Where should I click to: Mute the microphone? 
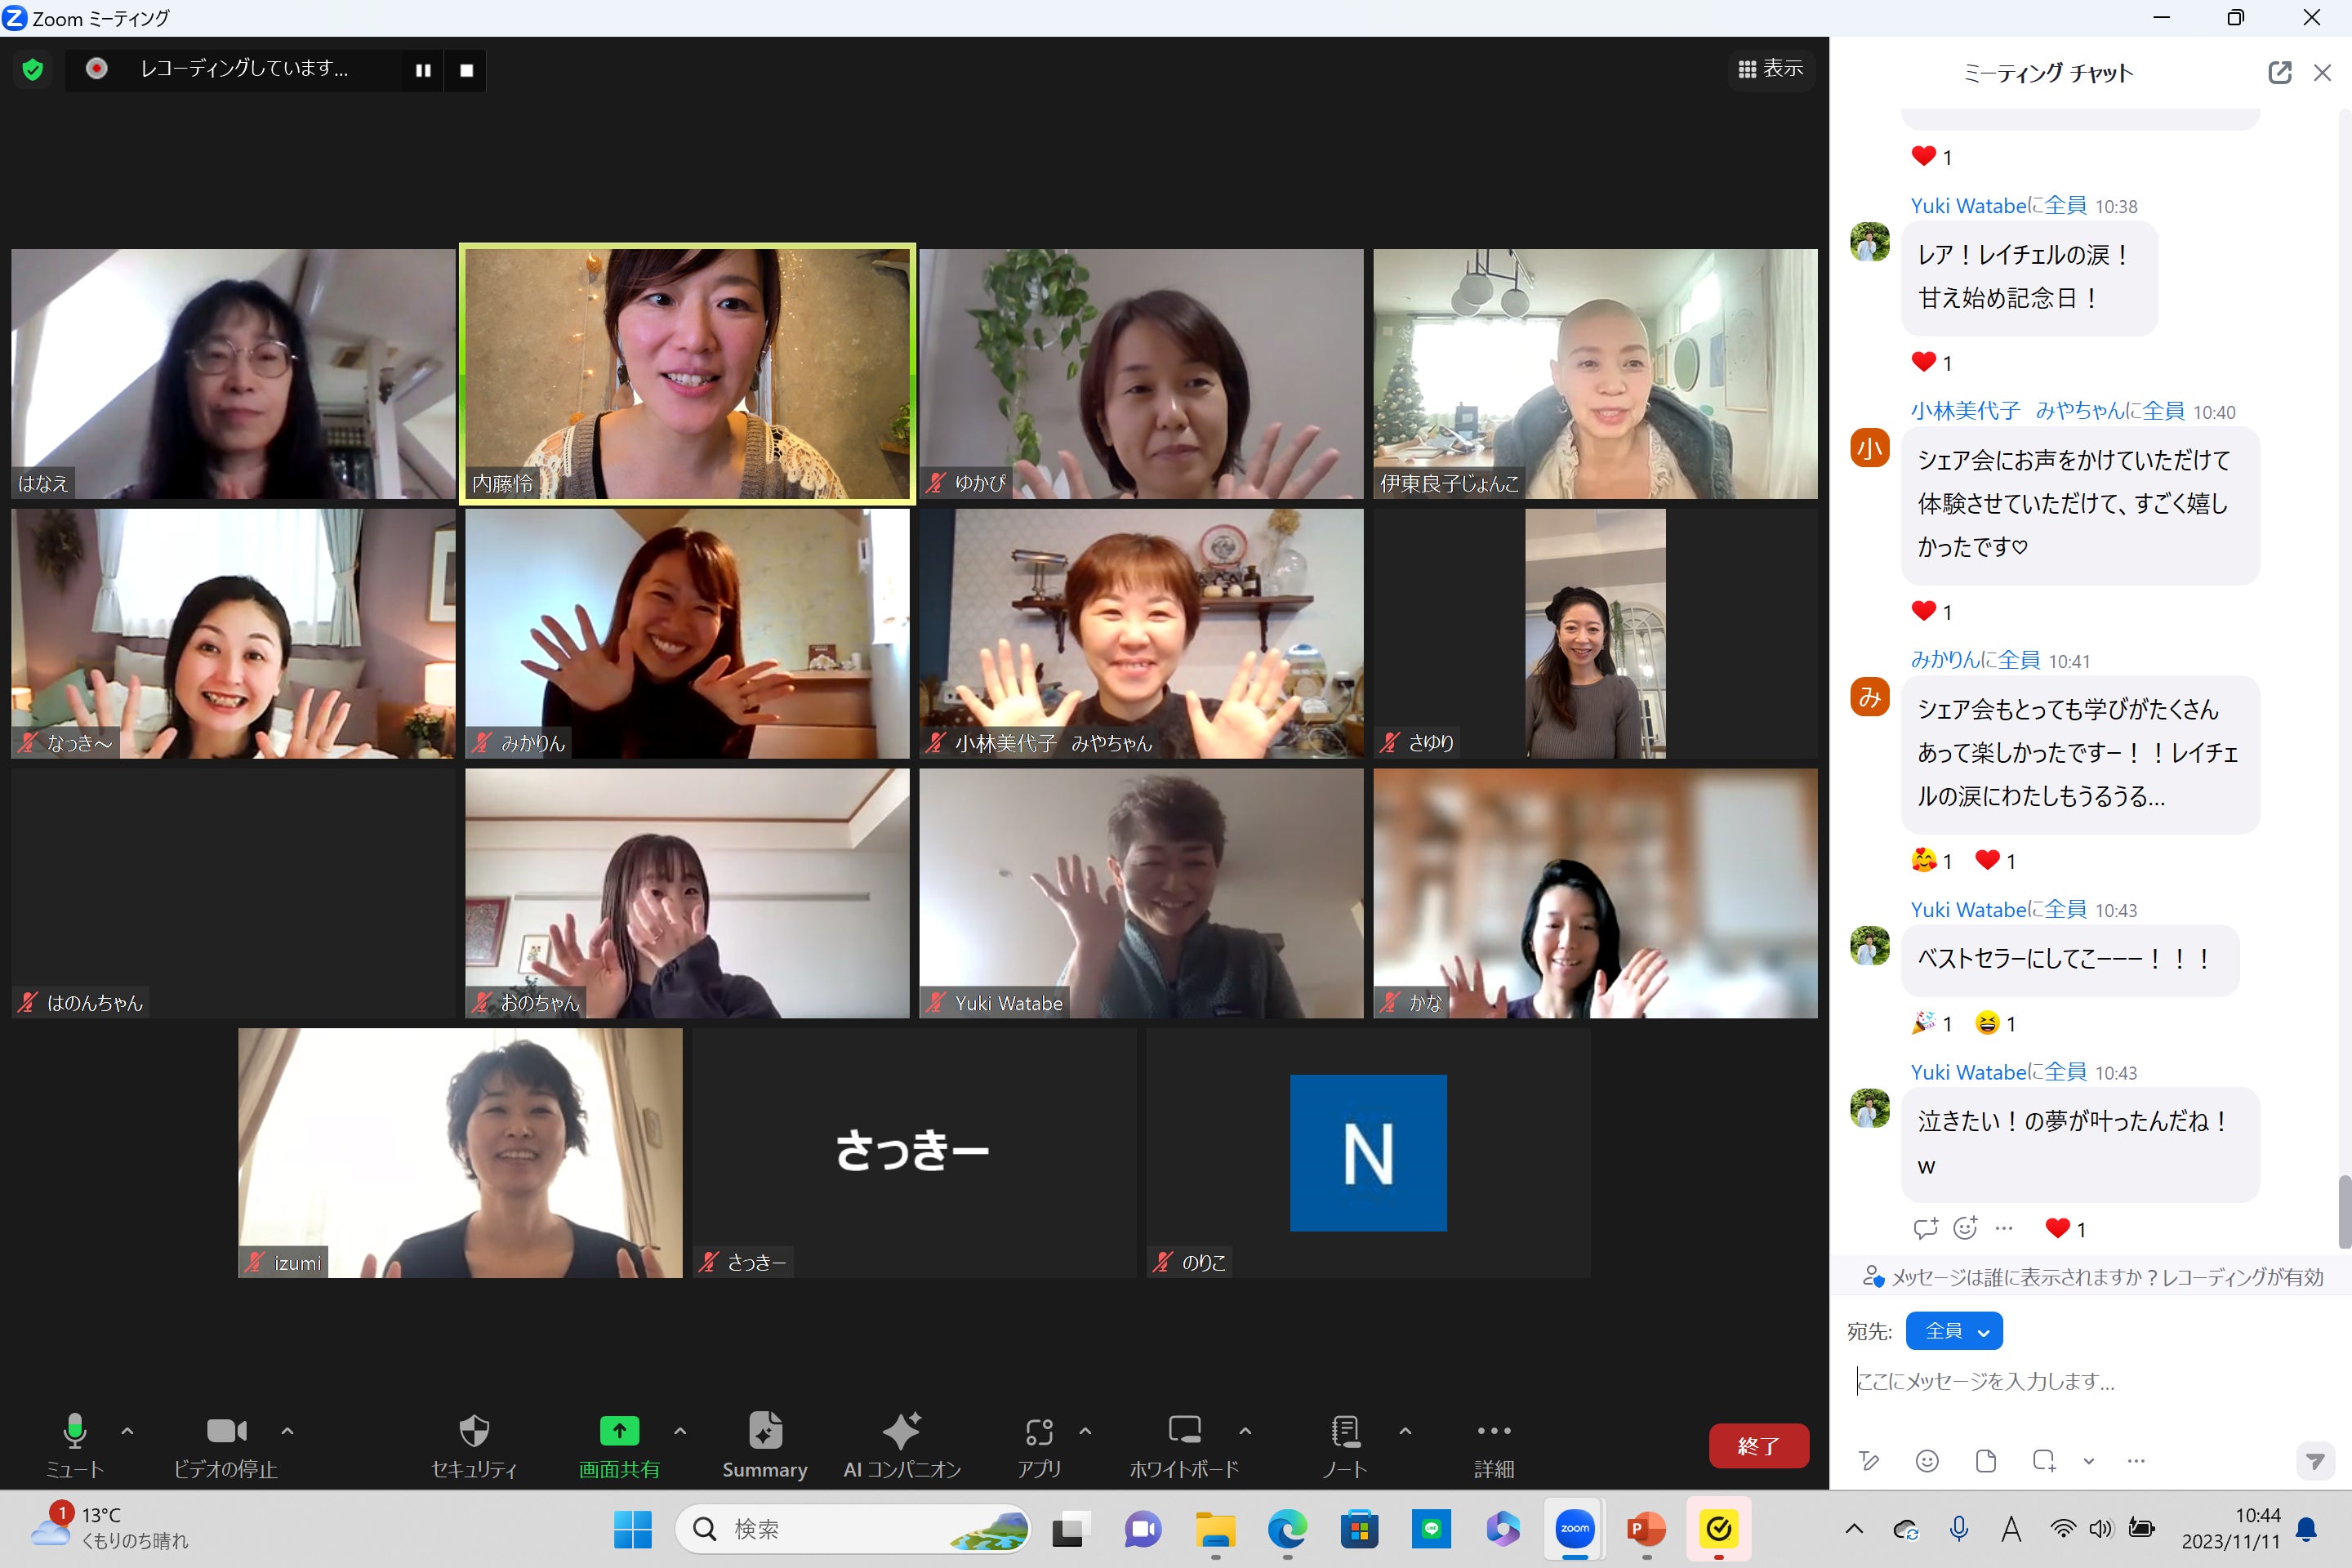coord(74,1432)
